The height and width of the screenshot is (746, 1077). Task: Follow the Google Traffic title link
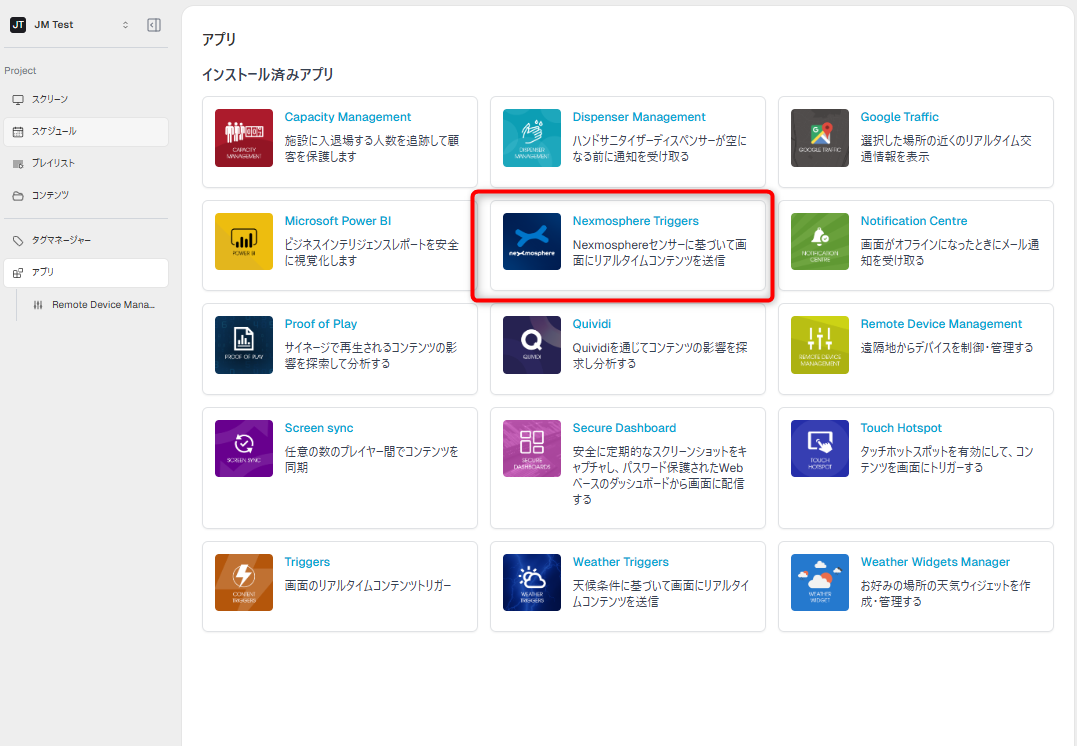(x=899, y=117)
